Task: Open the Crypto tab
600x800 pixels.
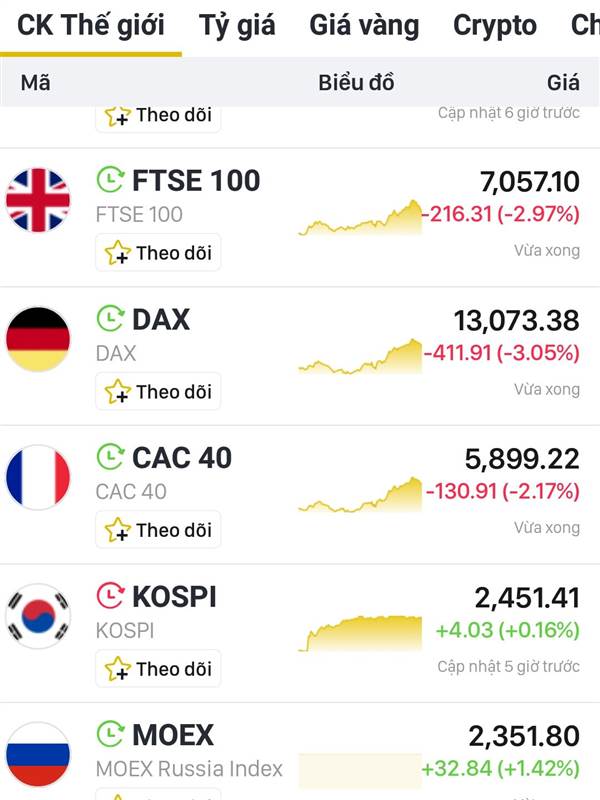Action: pyautogui.click(x=495, y=26)
